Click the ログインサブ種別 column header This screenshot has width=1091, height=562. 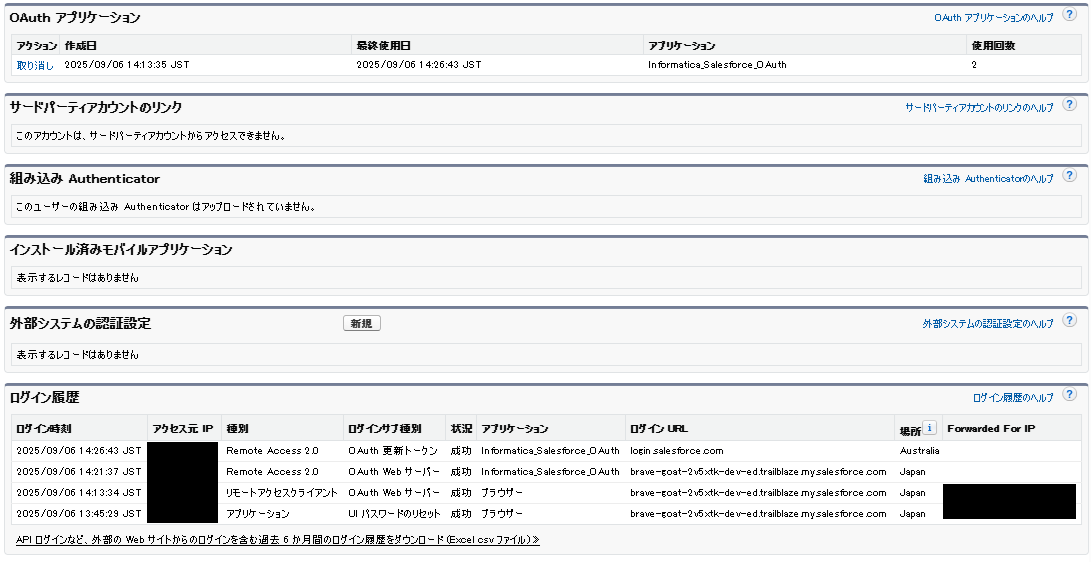(x=385, y=429)
